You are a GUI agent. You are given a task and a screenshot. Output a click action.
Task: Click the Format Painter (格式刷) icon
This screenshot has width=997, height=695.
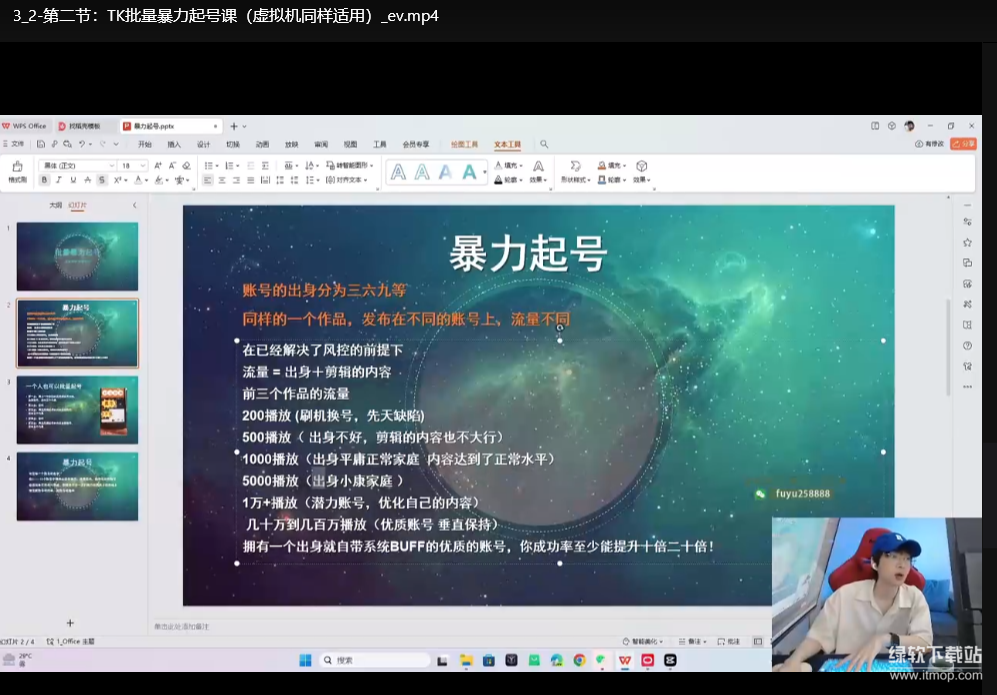pos(17,169)
